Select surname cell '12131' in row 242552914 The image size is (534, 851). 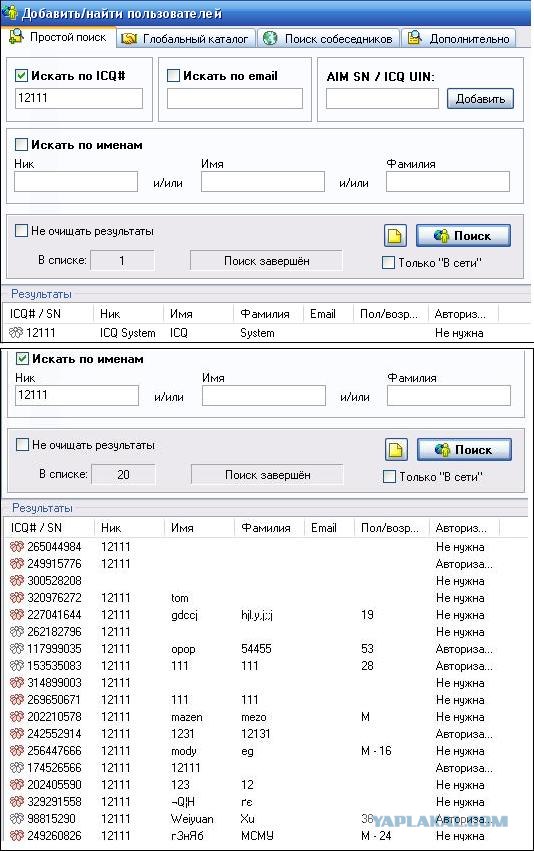(255, 734)
